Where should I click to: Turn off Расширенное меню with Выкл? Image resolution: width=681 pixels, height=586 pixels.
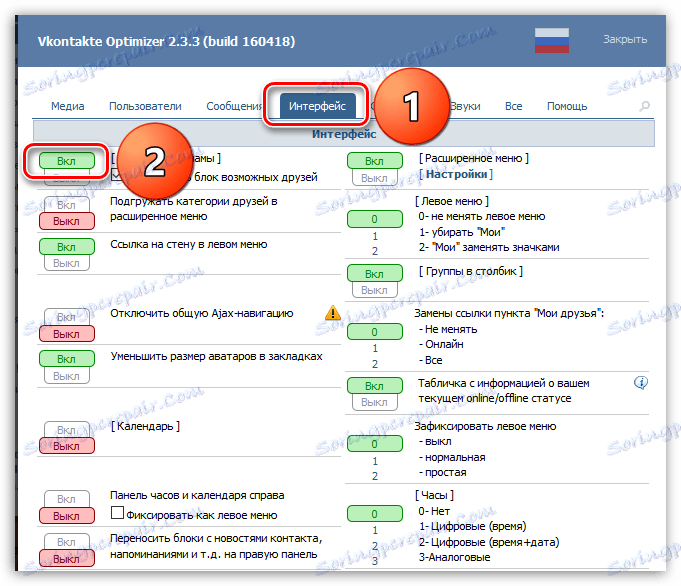(x=374, y=178)
